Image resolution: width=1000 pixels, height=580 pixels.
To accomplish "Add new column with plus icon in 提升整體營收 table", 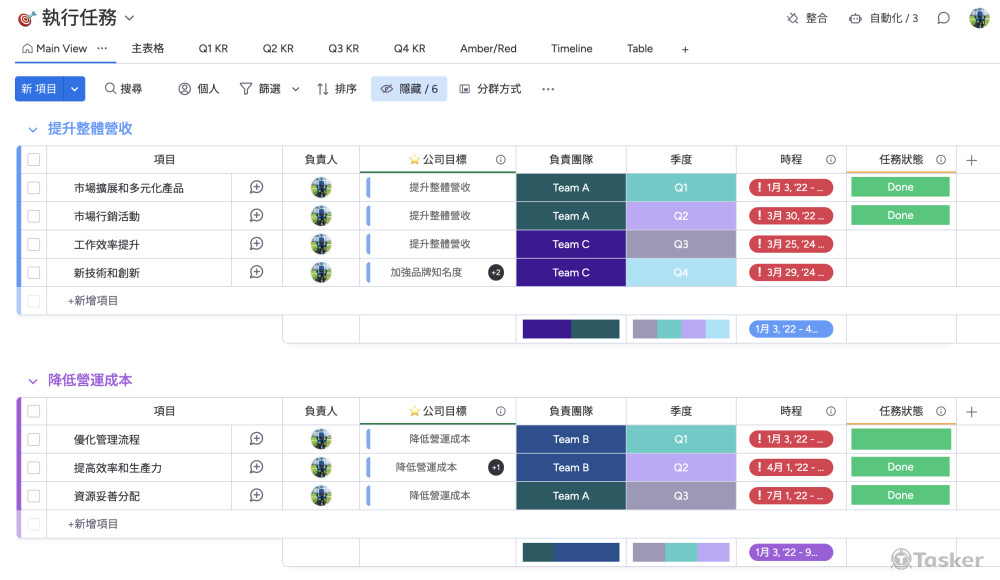I will [x=971, y=160].
